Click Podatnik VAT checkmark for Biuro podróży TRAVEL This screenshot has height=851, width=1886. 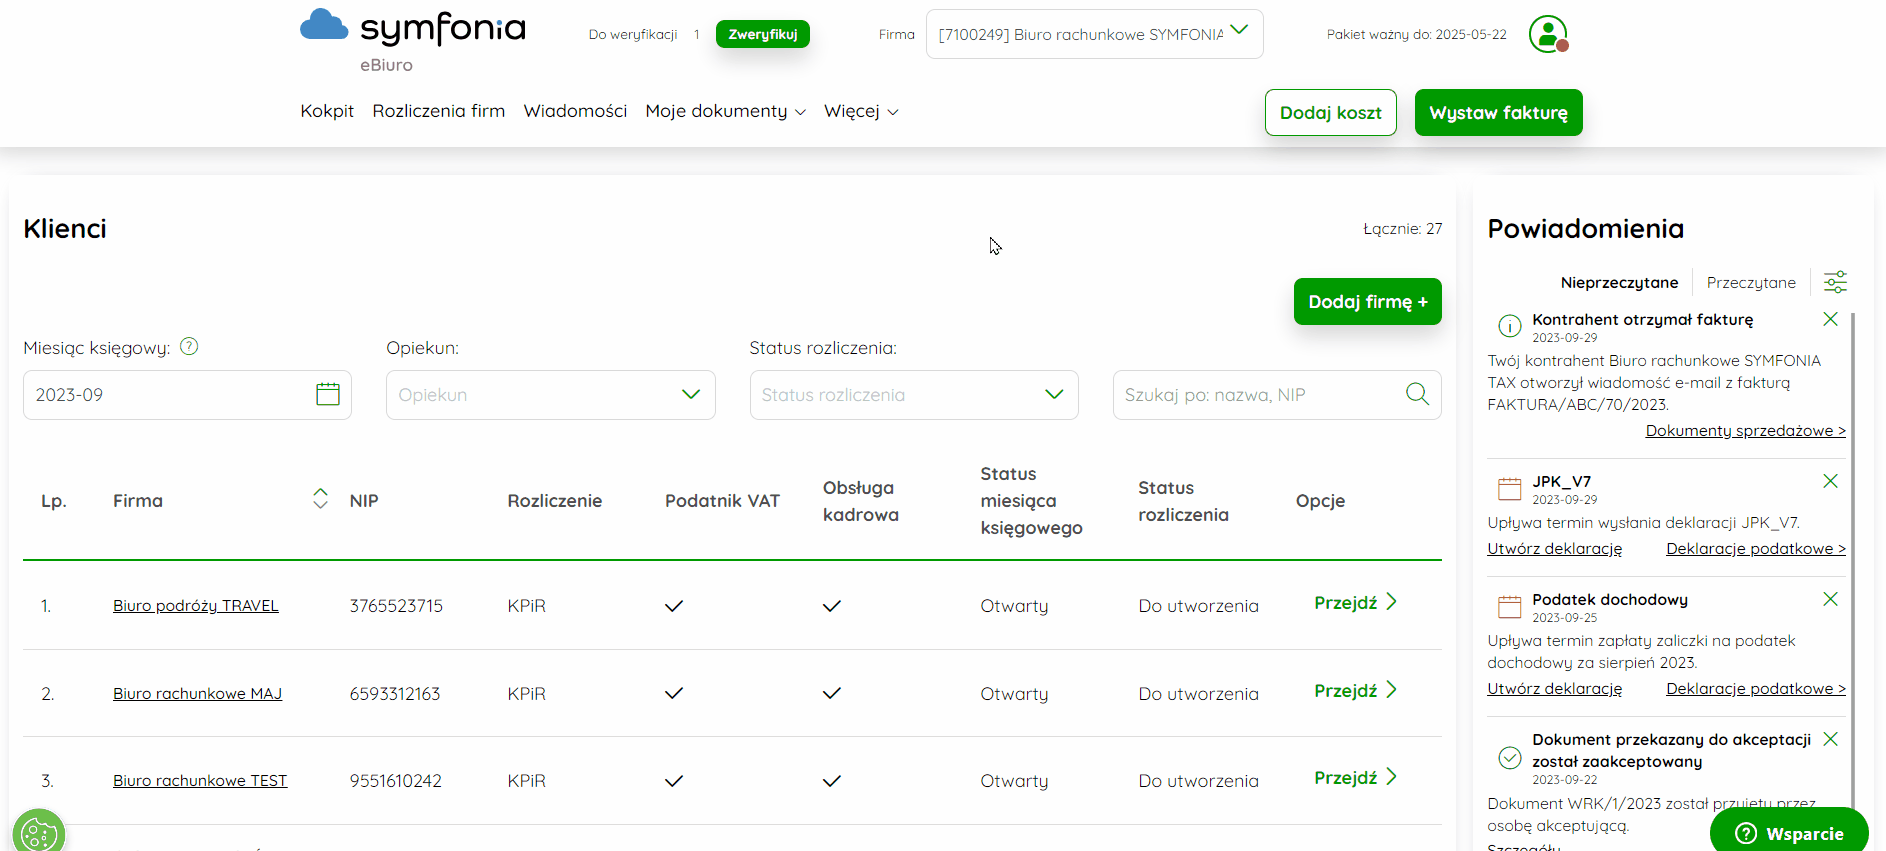pos(674,606)
